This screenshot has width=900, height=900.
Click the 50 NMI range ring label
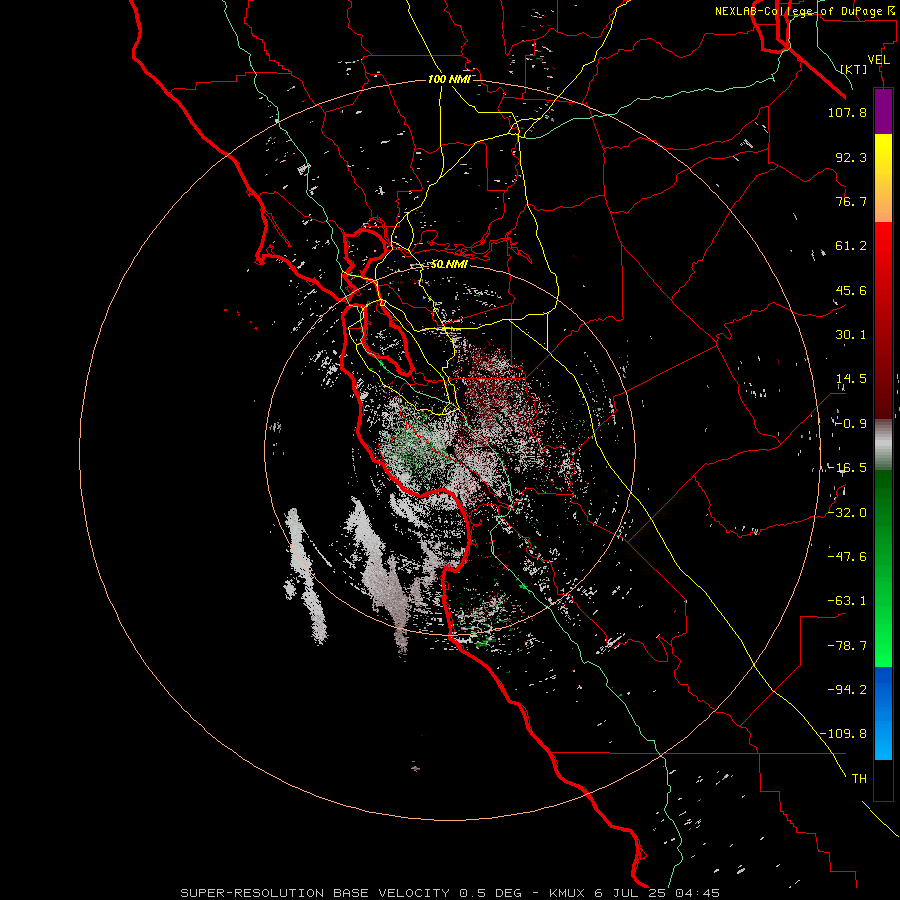[x=449, y=265]
